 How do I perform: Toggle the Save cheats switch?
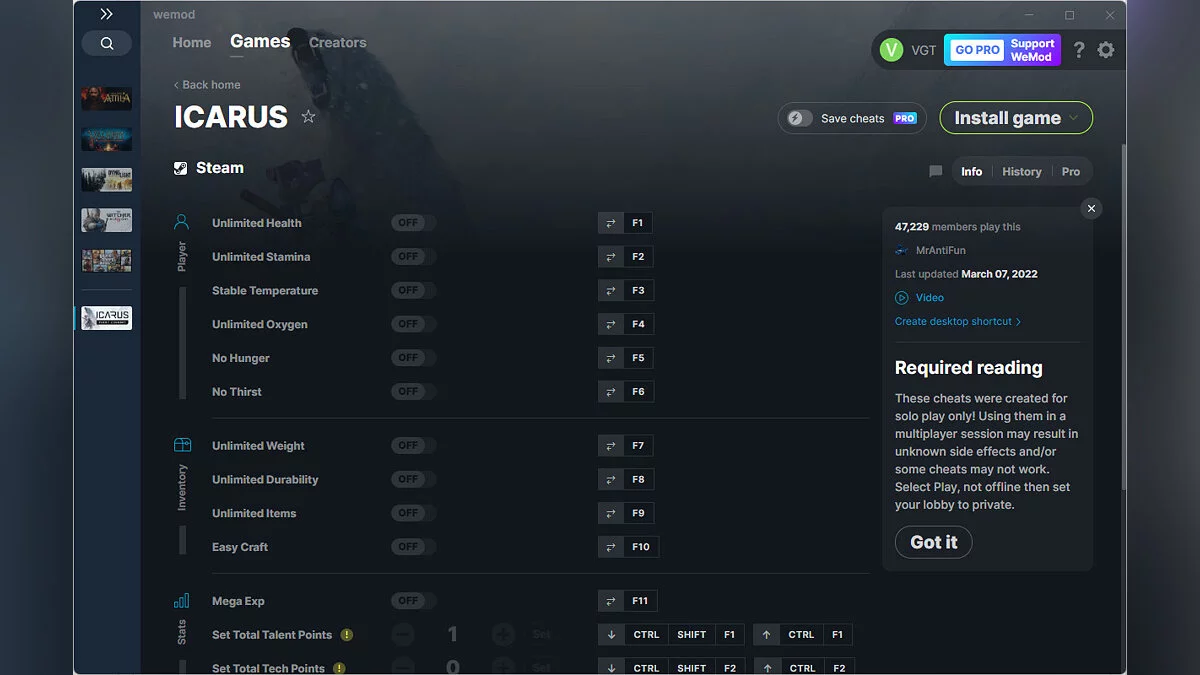(797, 118)
